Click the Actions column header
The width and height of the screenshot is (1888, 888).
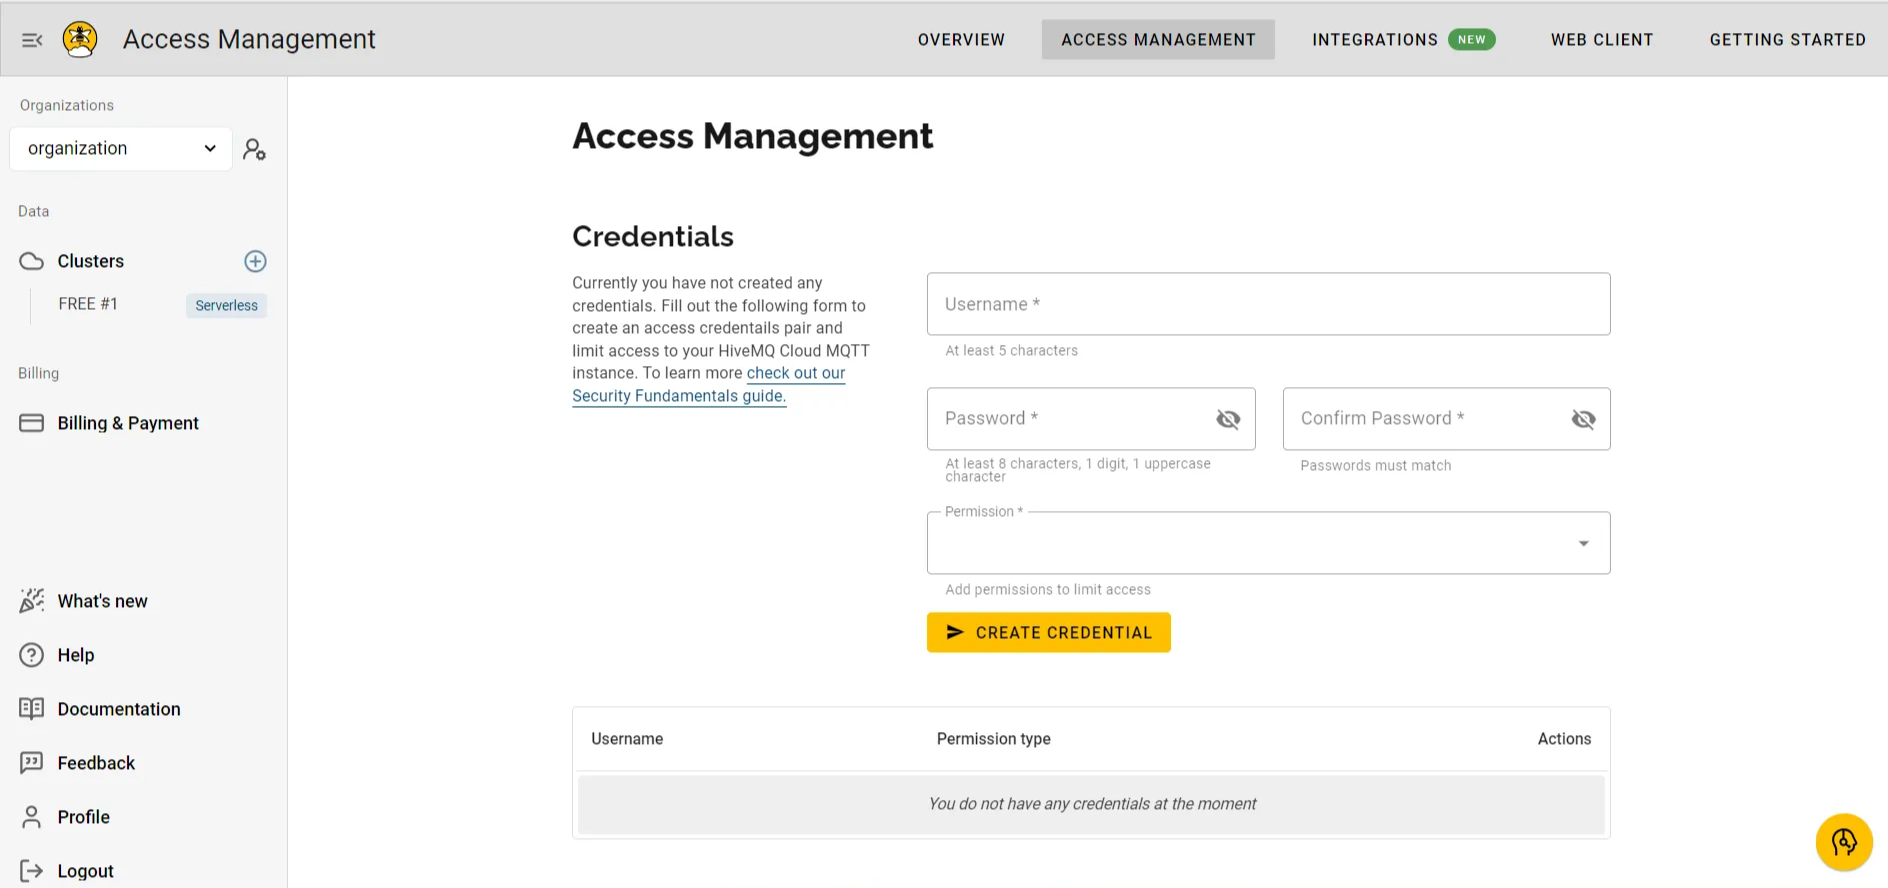pos(1564,739)
